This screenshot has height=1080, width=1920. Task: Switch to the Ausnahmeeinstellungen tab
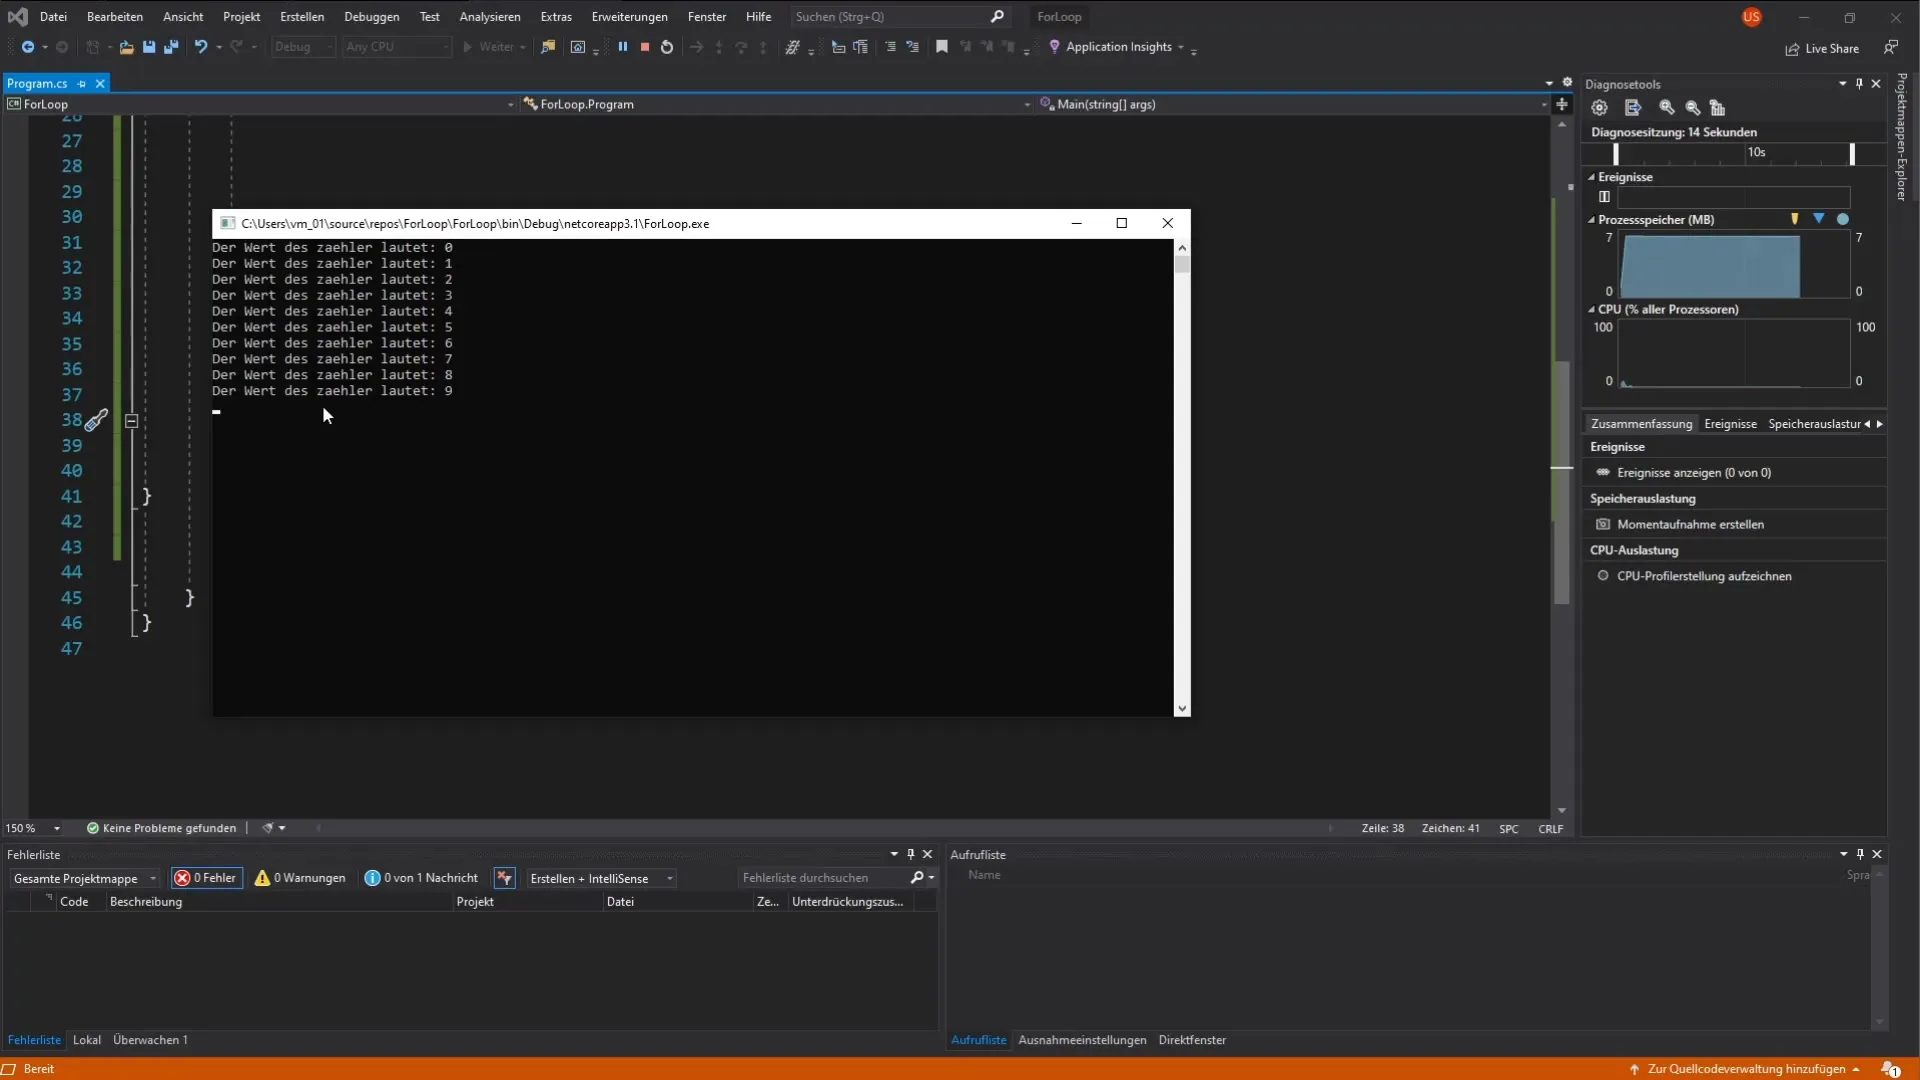click(1082, 1040)
